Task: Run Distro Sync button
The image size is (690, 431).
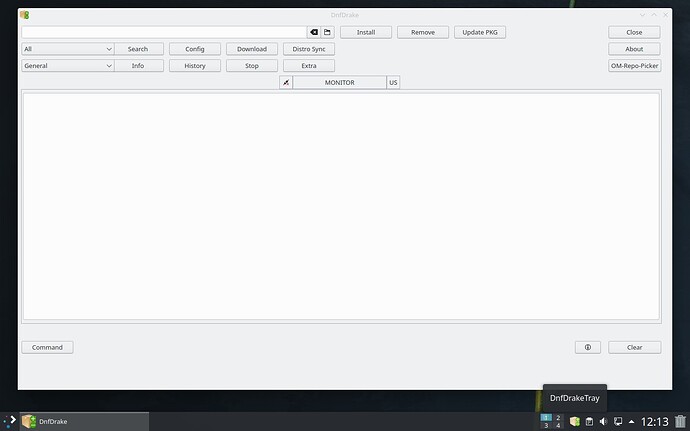Action: [x=309, y=49]
